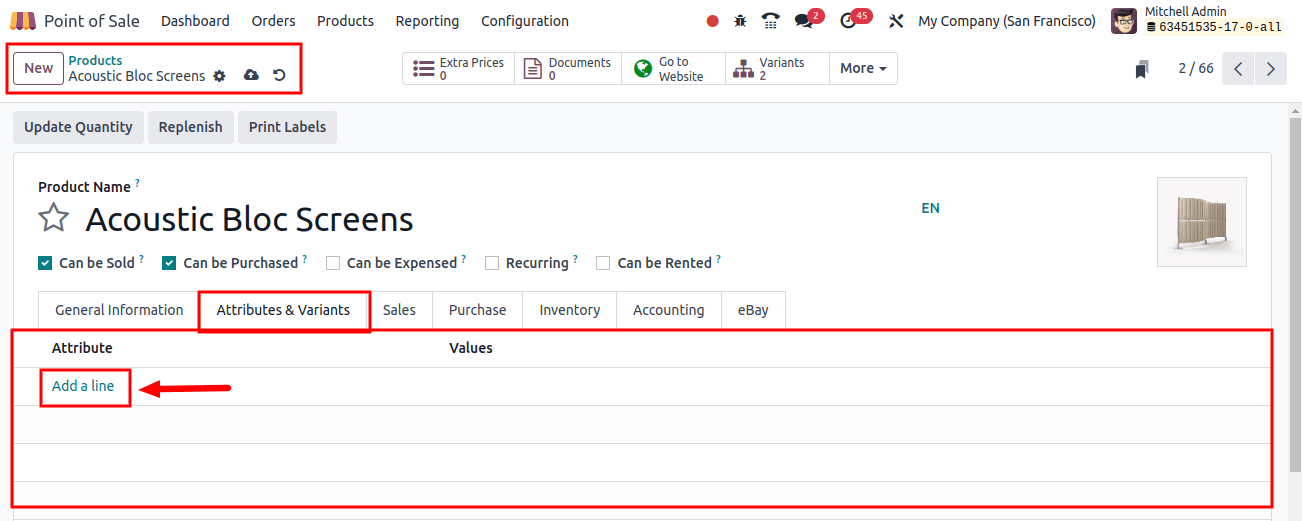The height and width of the screenshot is (521, 1302).
Task: Save manually with cloud upload icon
Action: click(251, 76)
